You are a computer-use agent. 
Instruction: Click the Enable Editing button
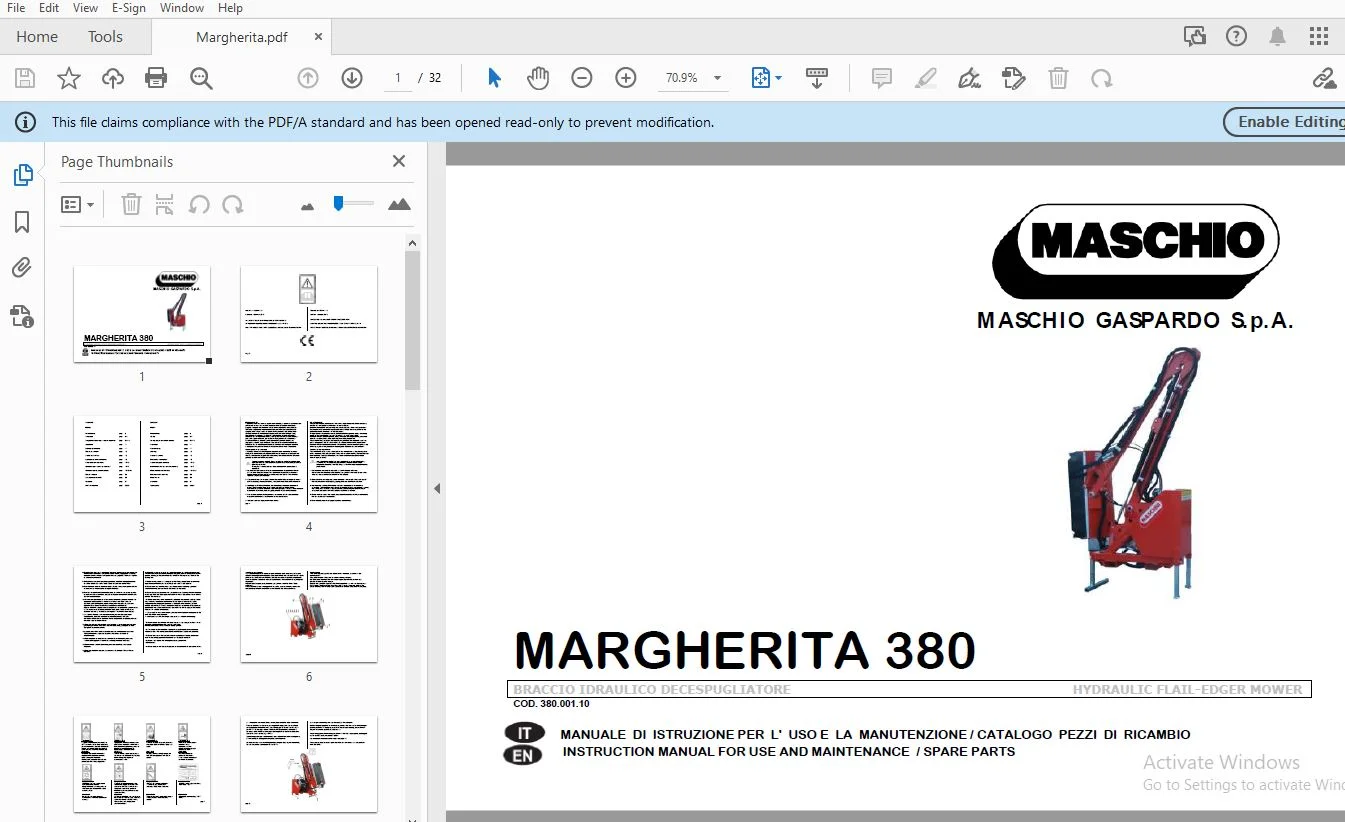(x=1285, y=122)
